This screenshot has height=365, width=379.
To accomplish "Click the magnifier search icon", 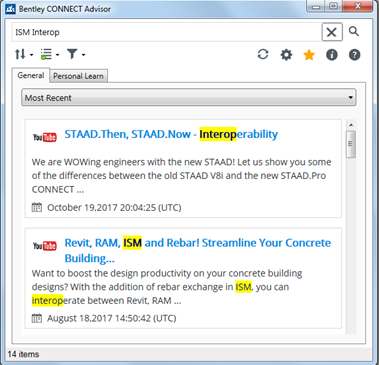I will 354,32.
